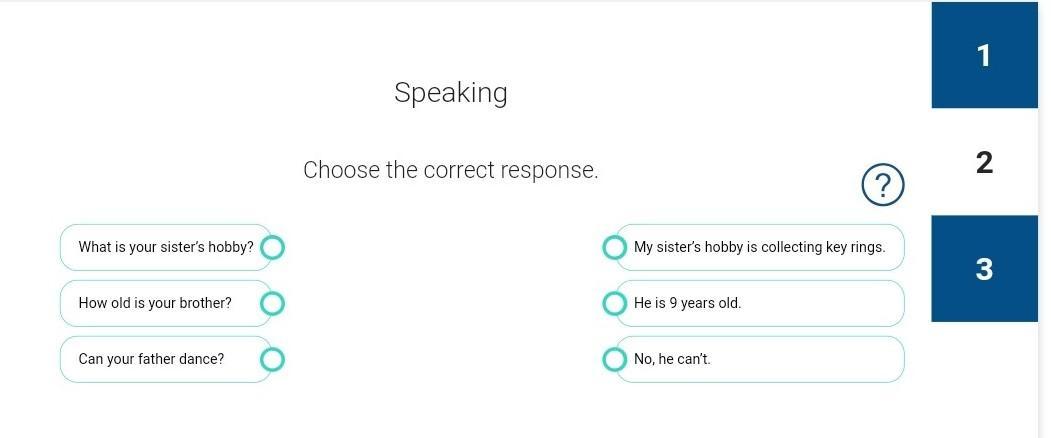Go to page 1 tab

tap(984, 55)
